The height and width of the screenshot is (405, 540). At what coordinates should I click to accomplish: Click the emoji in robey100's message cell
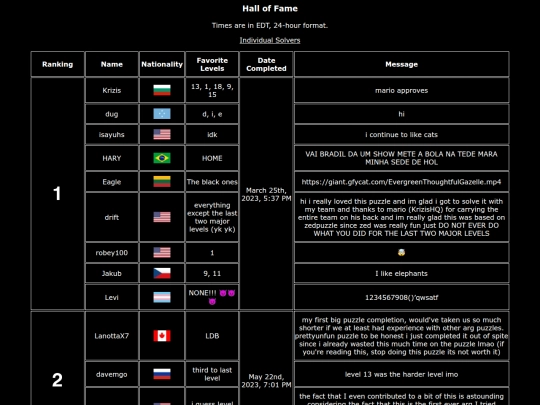[401, 252]
